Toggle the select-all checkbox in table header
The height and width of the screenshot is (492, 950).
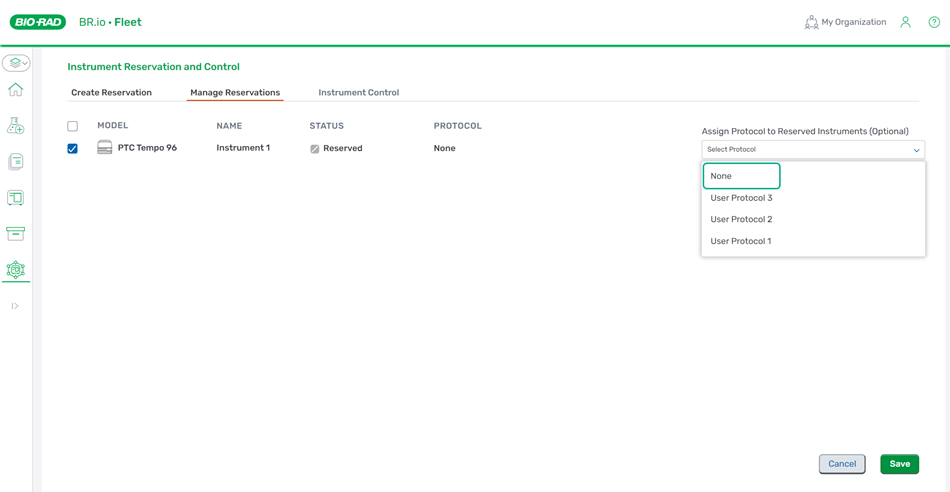coord(72,126)
